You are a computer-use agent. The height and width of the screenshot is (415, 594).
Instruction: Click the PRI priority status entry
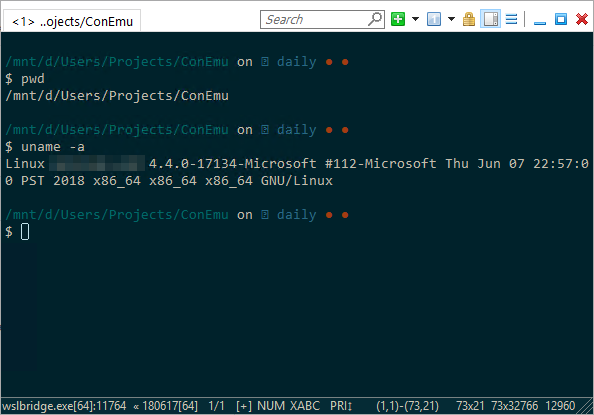tap(341, 406)
